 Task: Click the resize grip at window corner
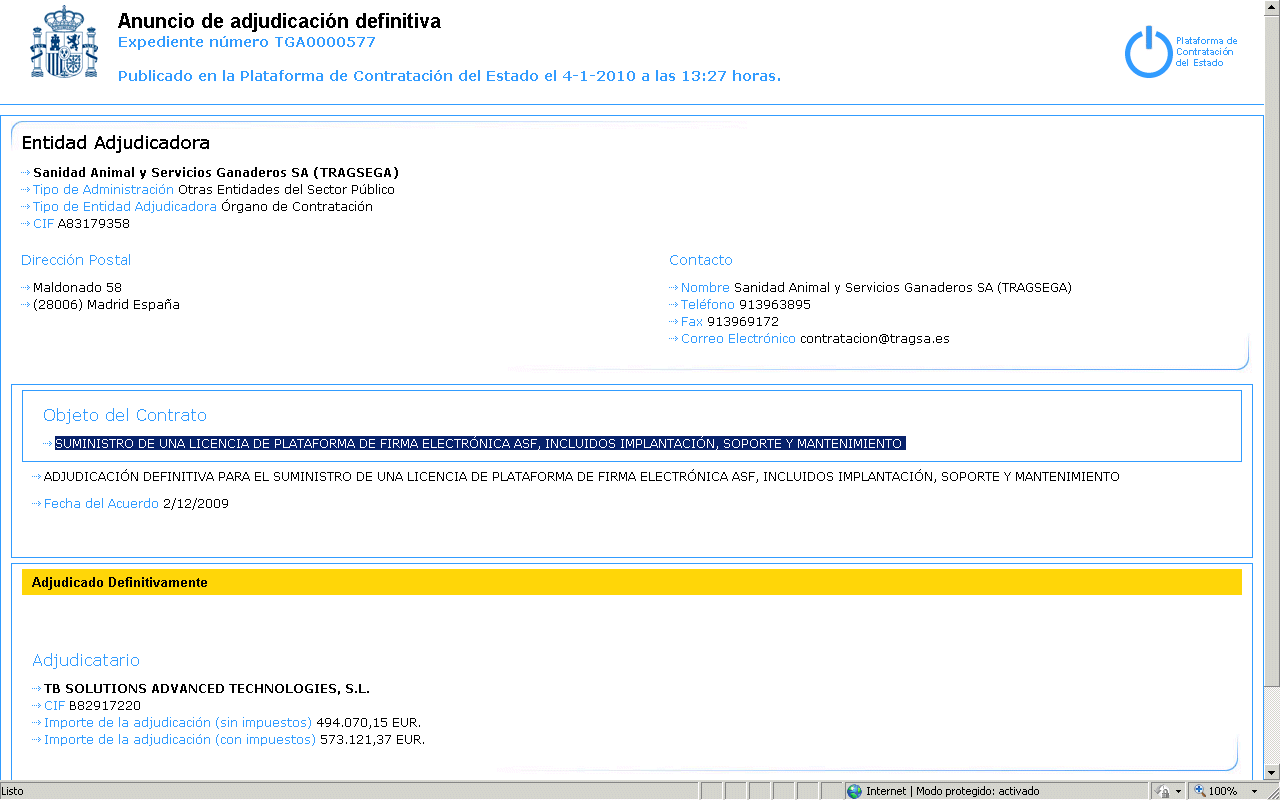pos(1271,791)
